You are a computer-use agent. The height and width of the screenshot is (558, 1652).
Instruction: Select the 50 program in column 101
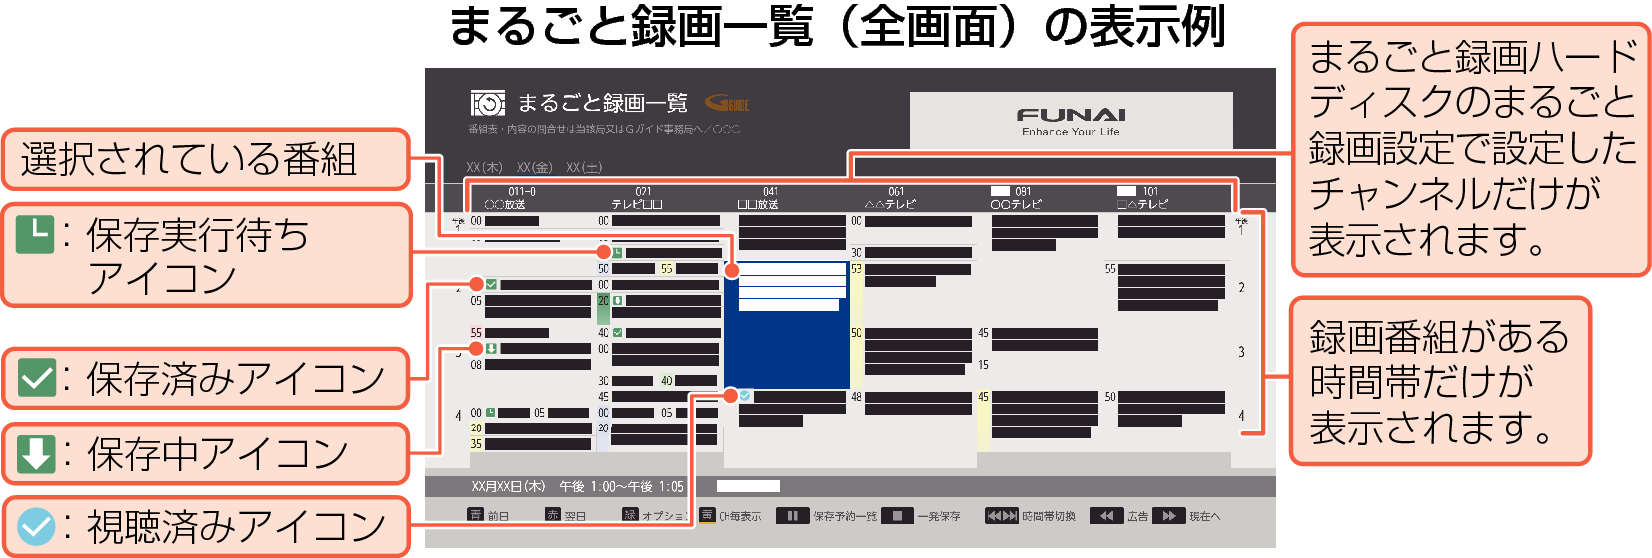[x=1165, y=408]
